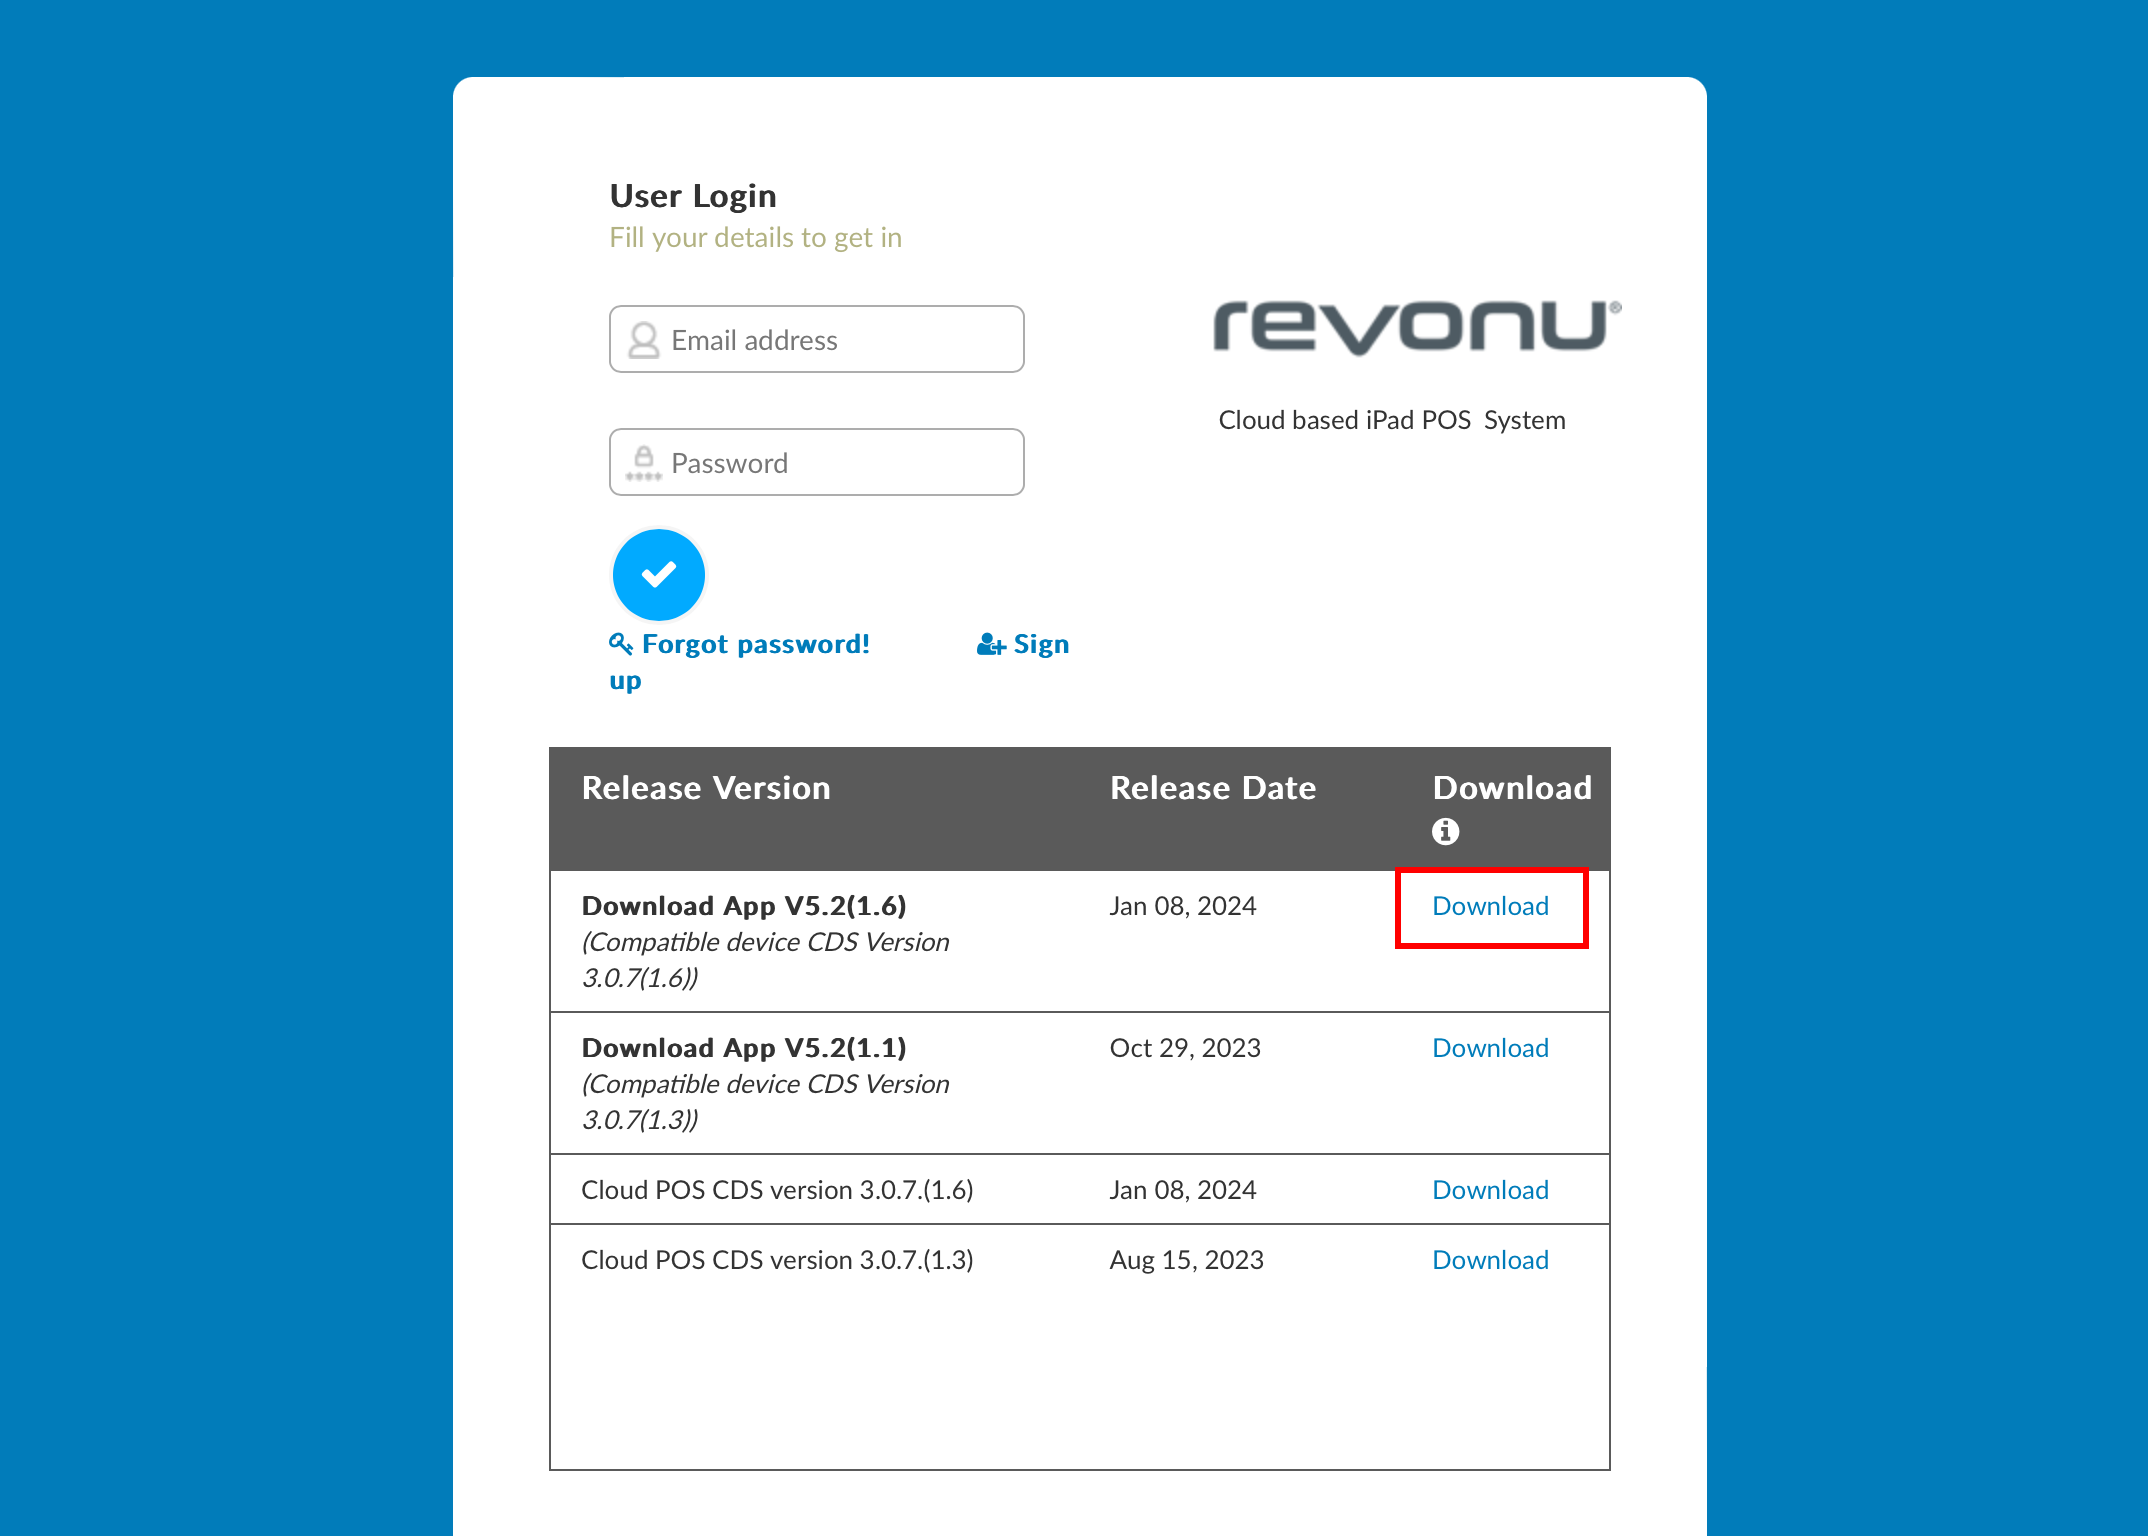The height and width of the screenshot is (1536, 2148).
Task: Click the info icon under the Download header
Action: point(1445,831)
